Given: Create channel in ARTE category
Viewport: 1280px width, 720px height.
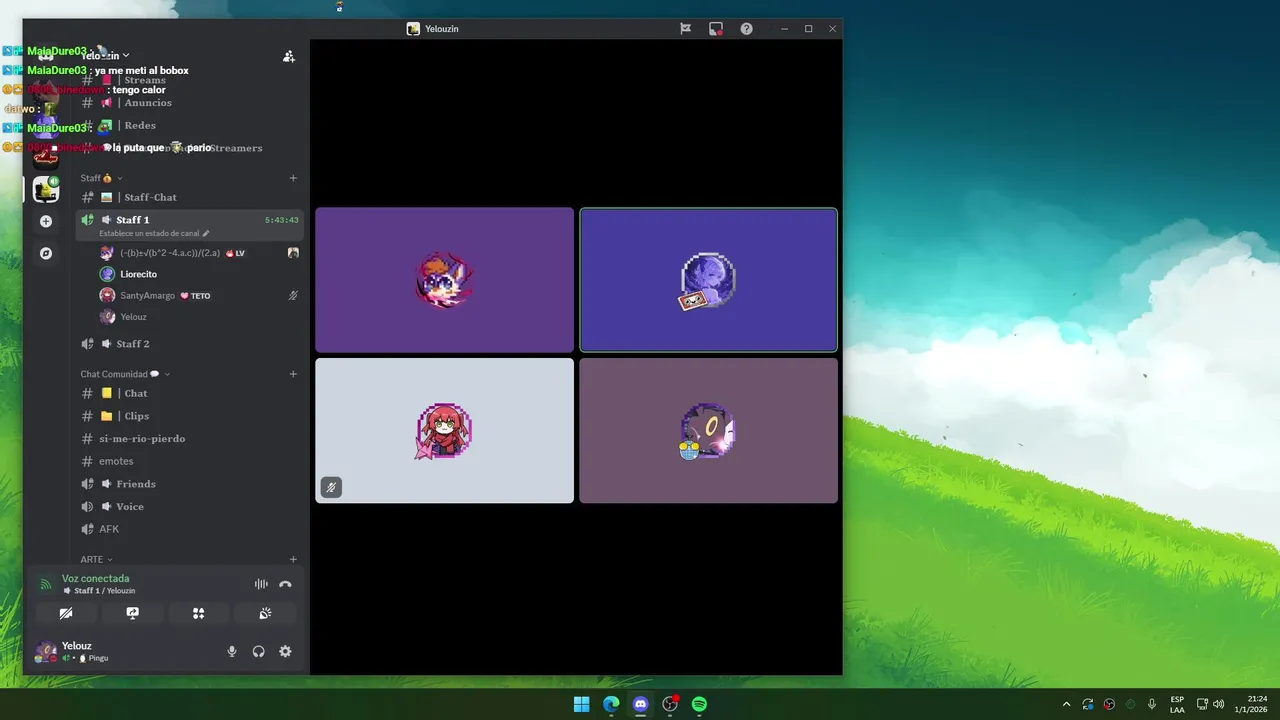Looking at the screenshot, I should 293,559.
